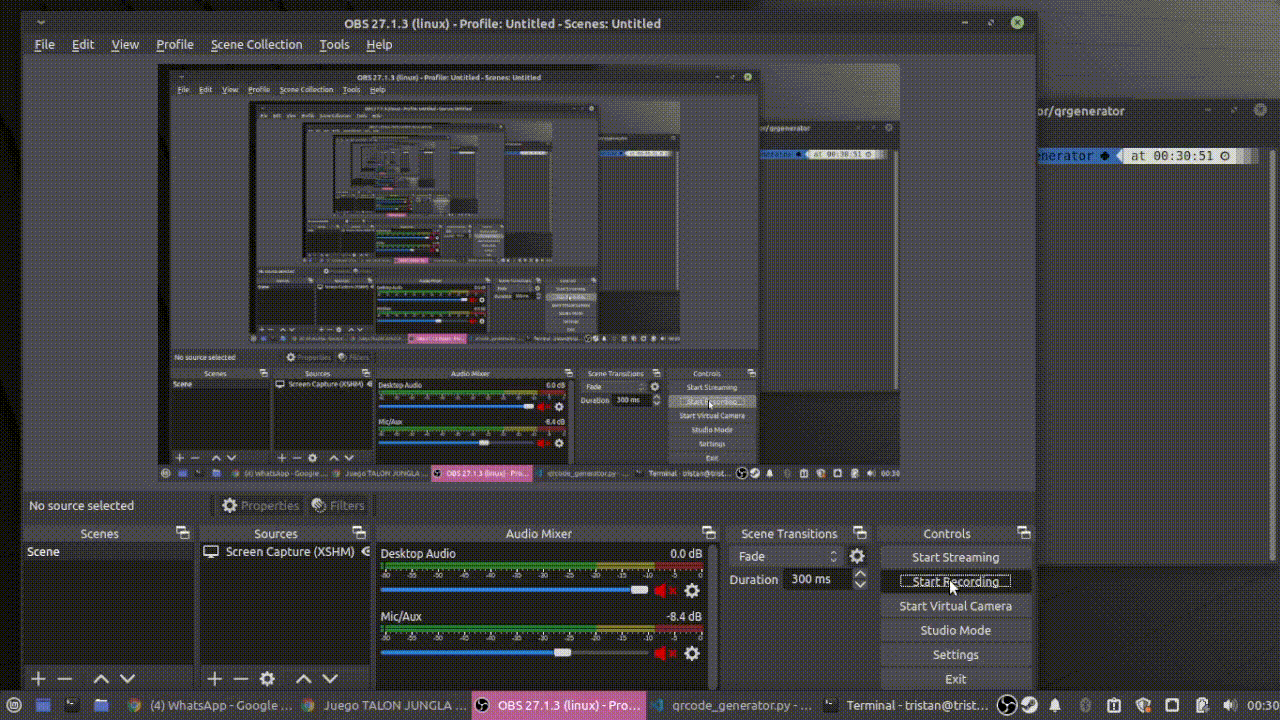Image resolution: width=1280 pixels, height=720 pixels.
Task: Enable Studio Mode
Action: 955,630
